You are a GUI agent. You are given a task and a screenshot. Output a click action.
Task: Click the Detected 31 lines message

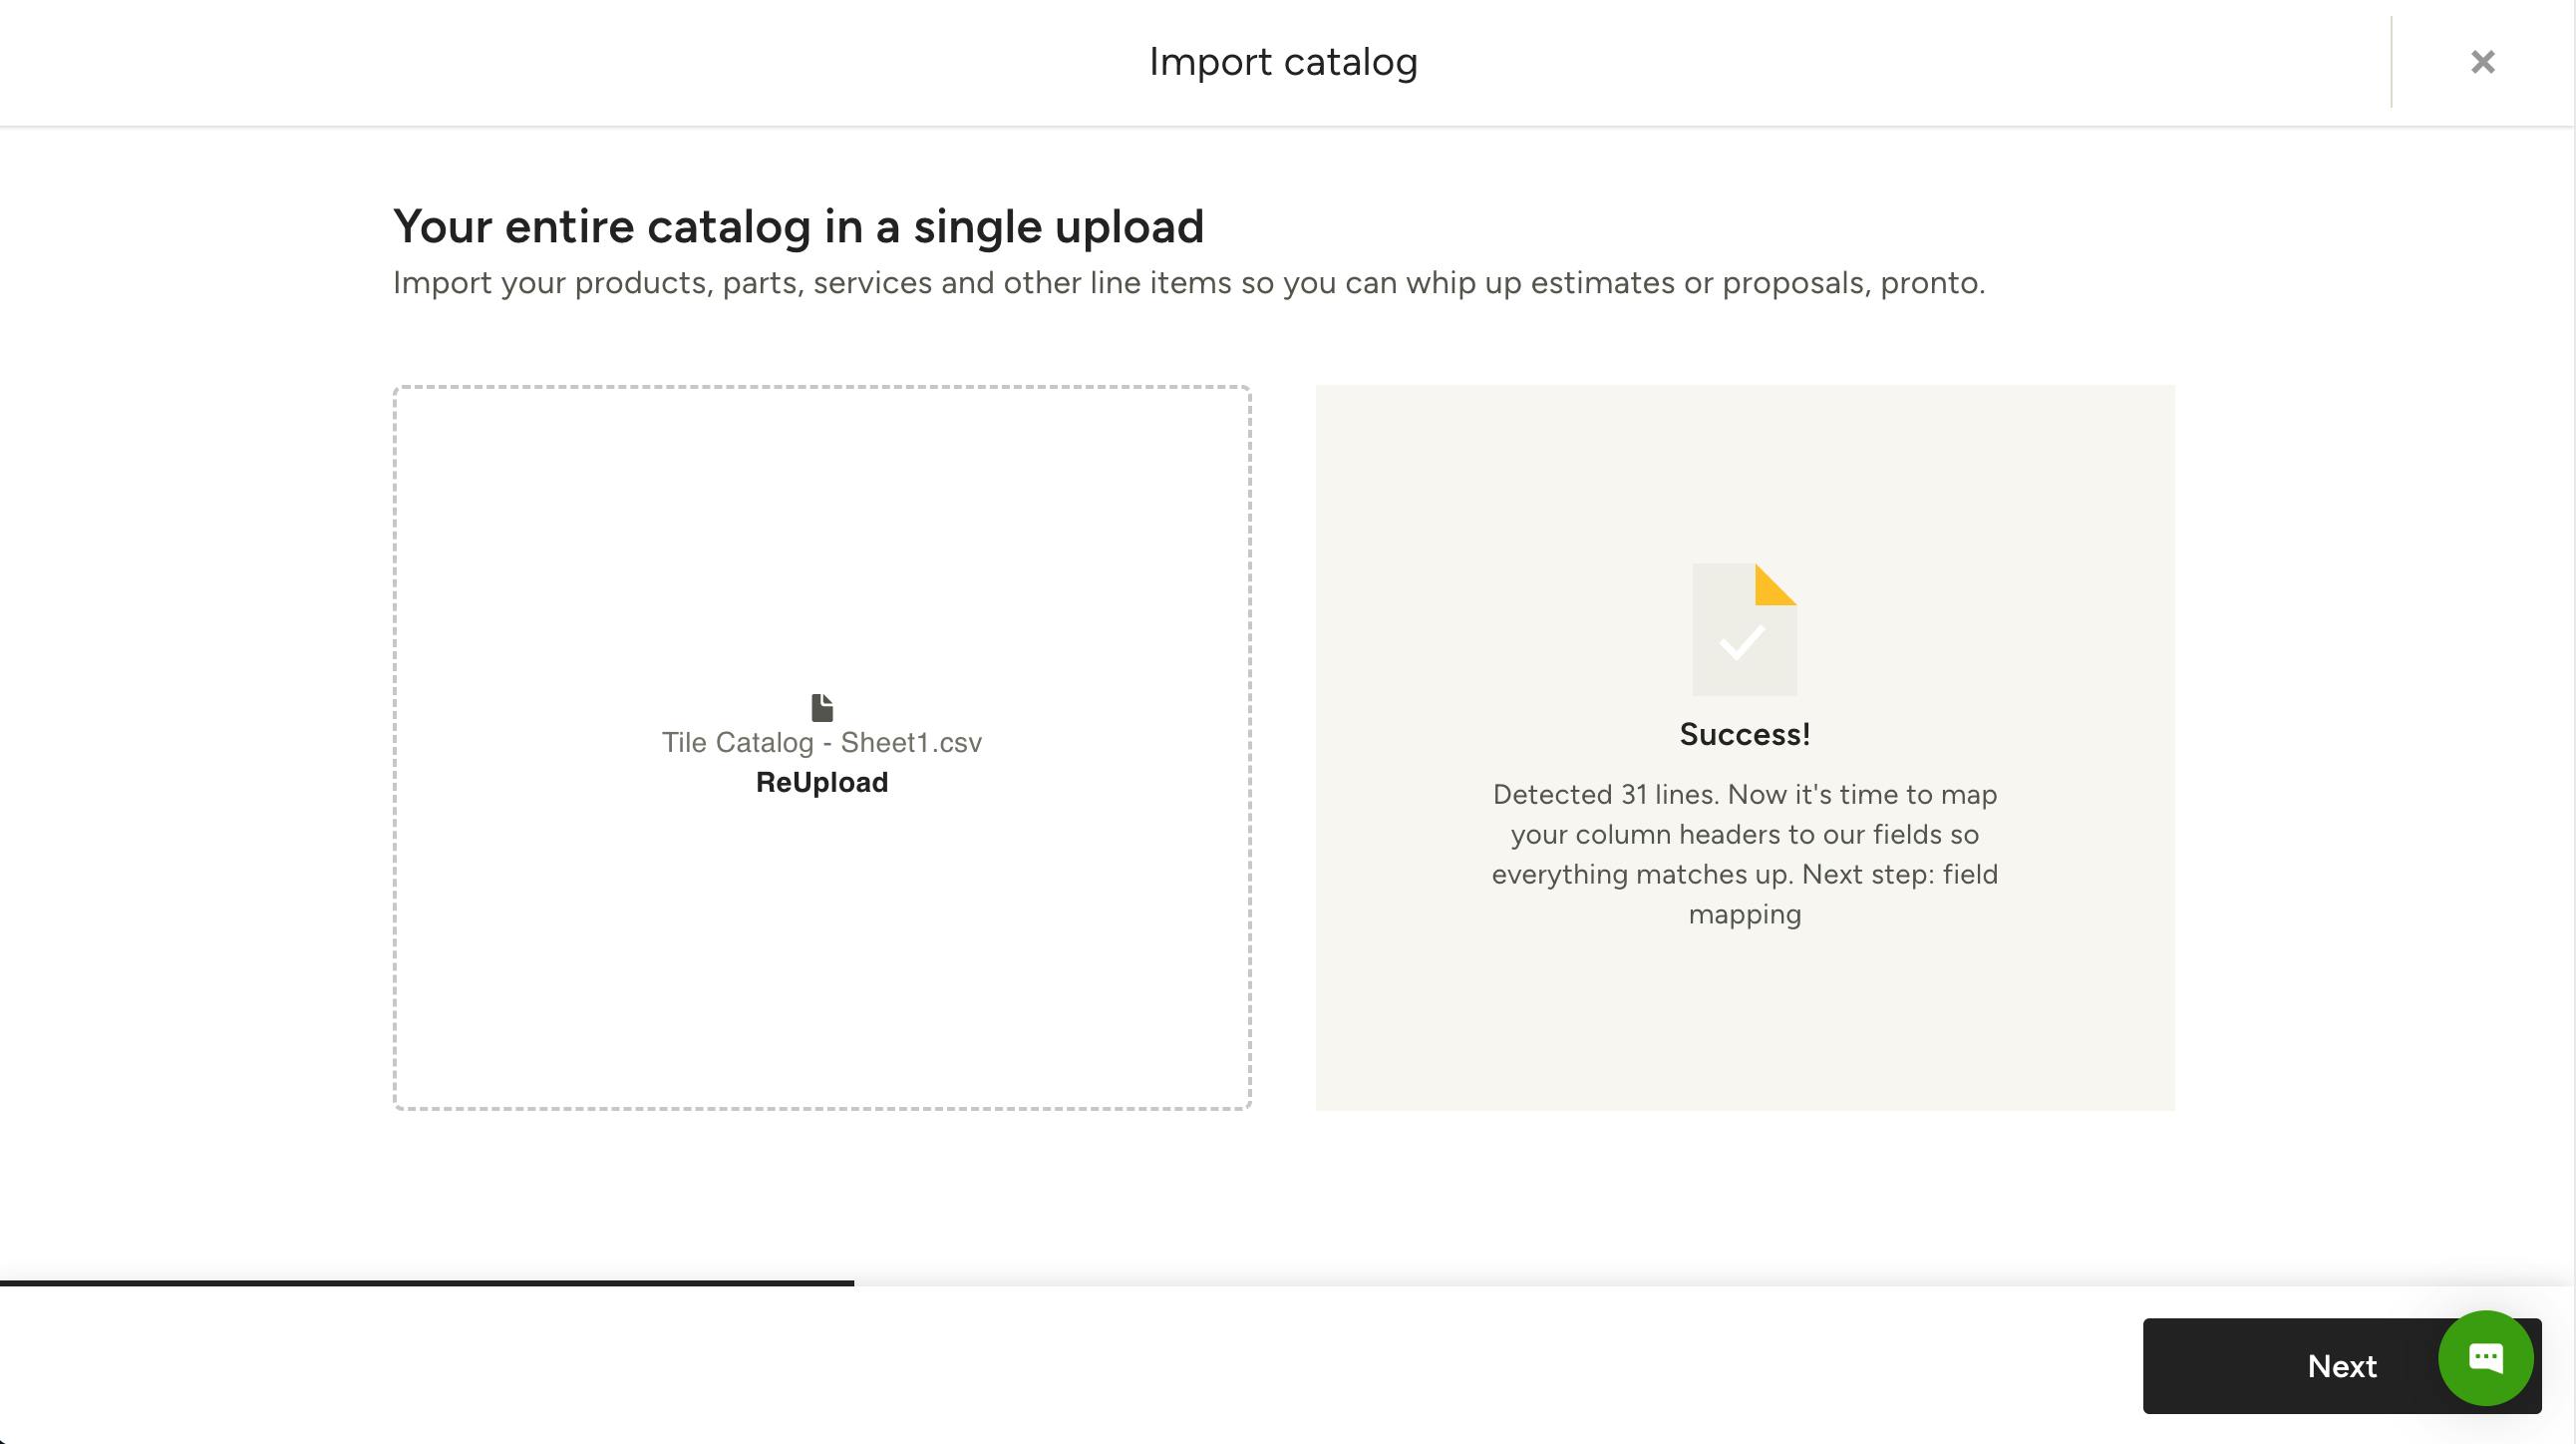(x=1744, y=794)
